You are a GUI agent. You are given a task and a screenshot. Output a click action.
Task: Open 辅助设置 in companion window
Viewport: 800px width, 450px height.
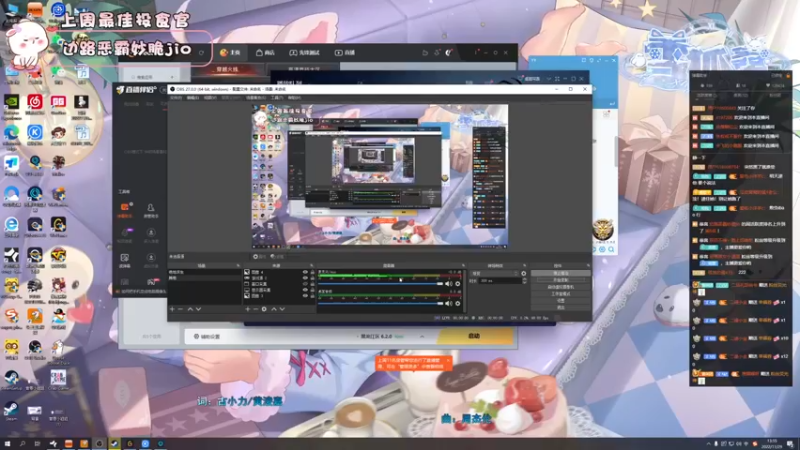(x=207, y=337)
